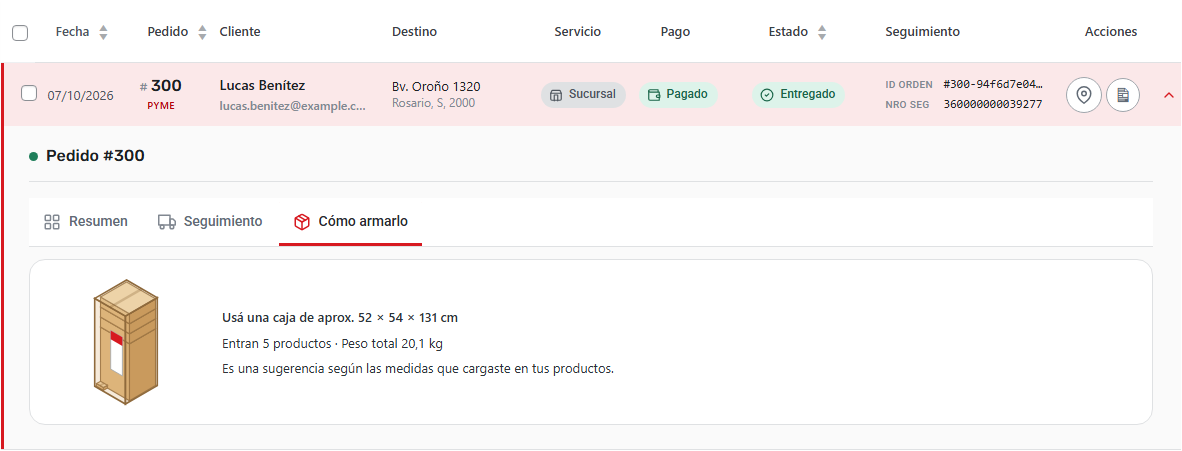Sort by Pedido column arrows
The height and width of the screenshot is (451, 1182).
202,32
